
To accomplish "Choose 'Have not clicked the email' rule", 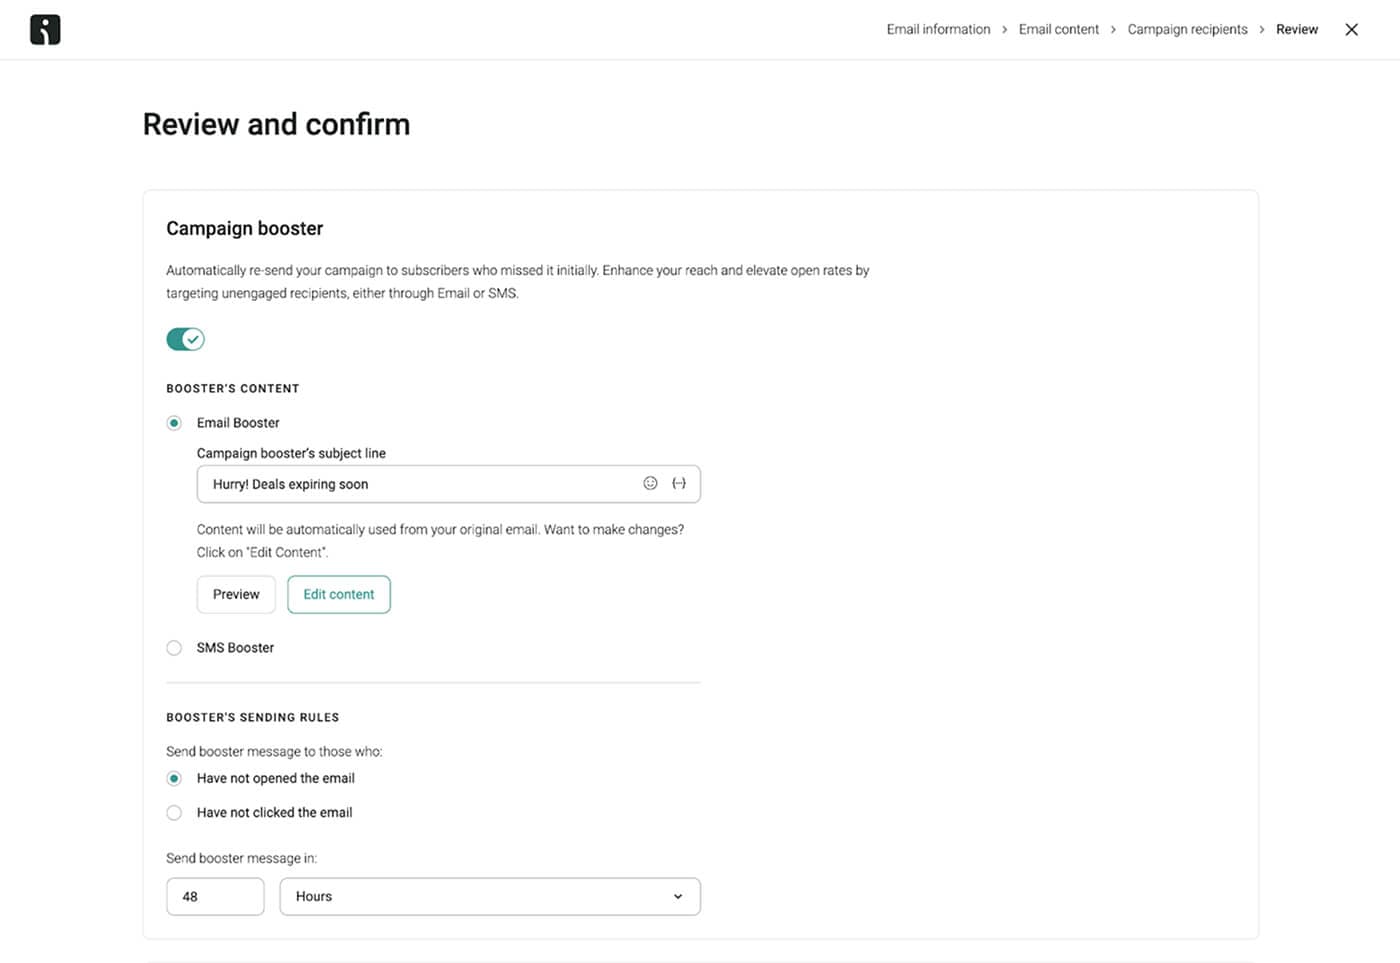I will tap(174, 812).
